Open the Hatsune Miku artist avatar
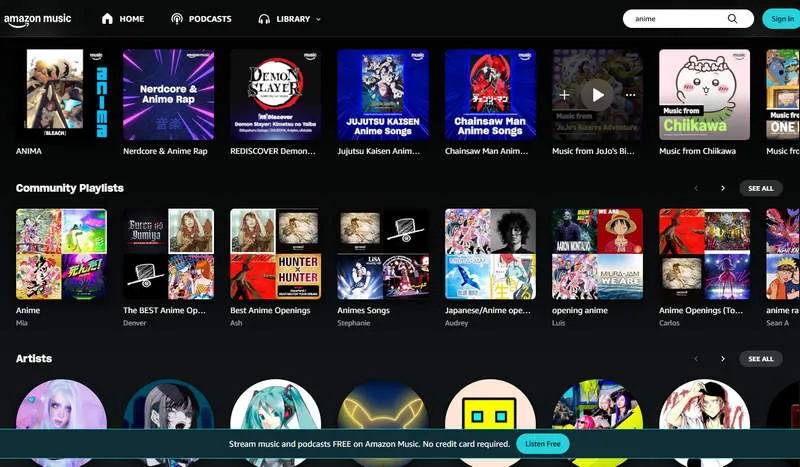 pyautogui.click(x=276, y=404)
